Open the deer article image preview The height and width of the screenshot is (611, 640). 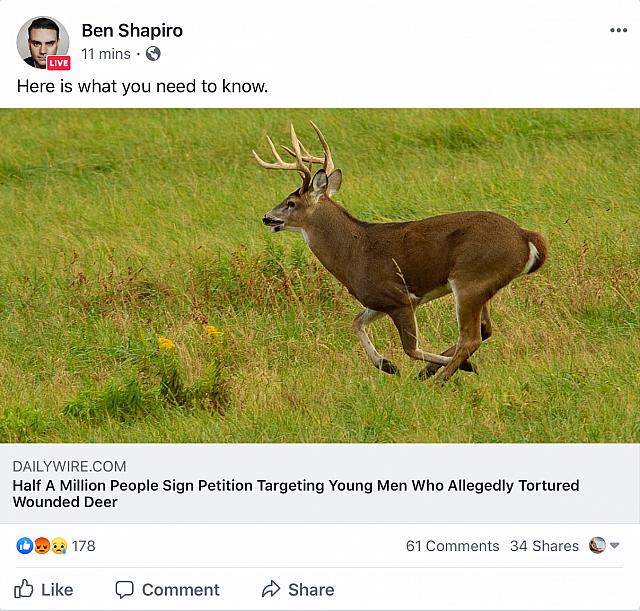coord(320,276)
